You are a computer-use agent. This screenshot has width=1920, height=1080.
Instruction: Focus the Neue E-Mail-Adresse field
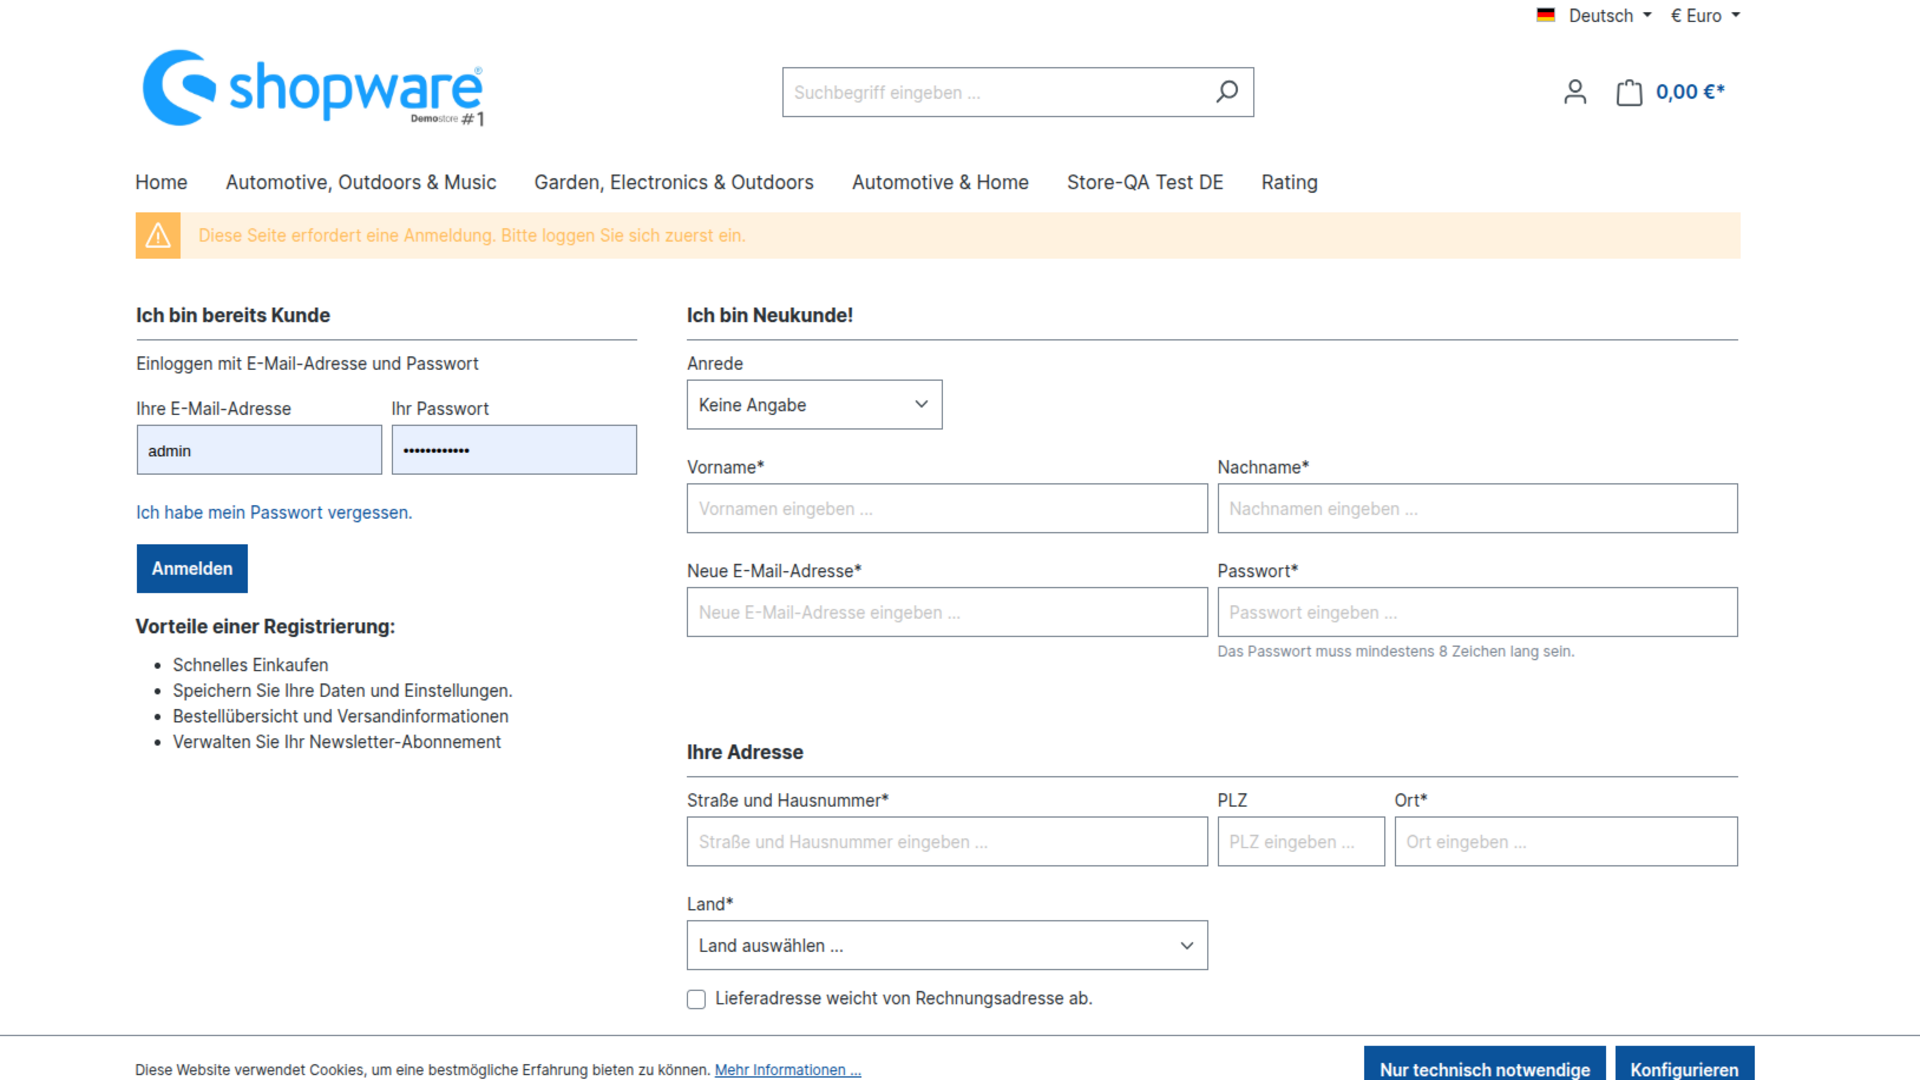[947, 612]
